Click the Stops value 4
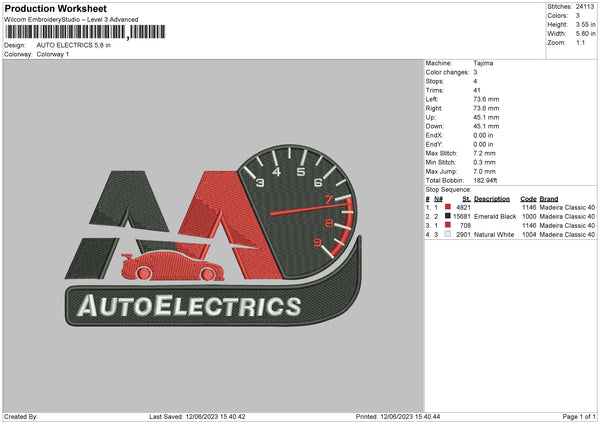This screenshot has height=424, width=600. point(475,82)
